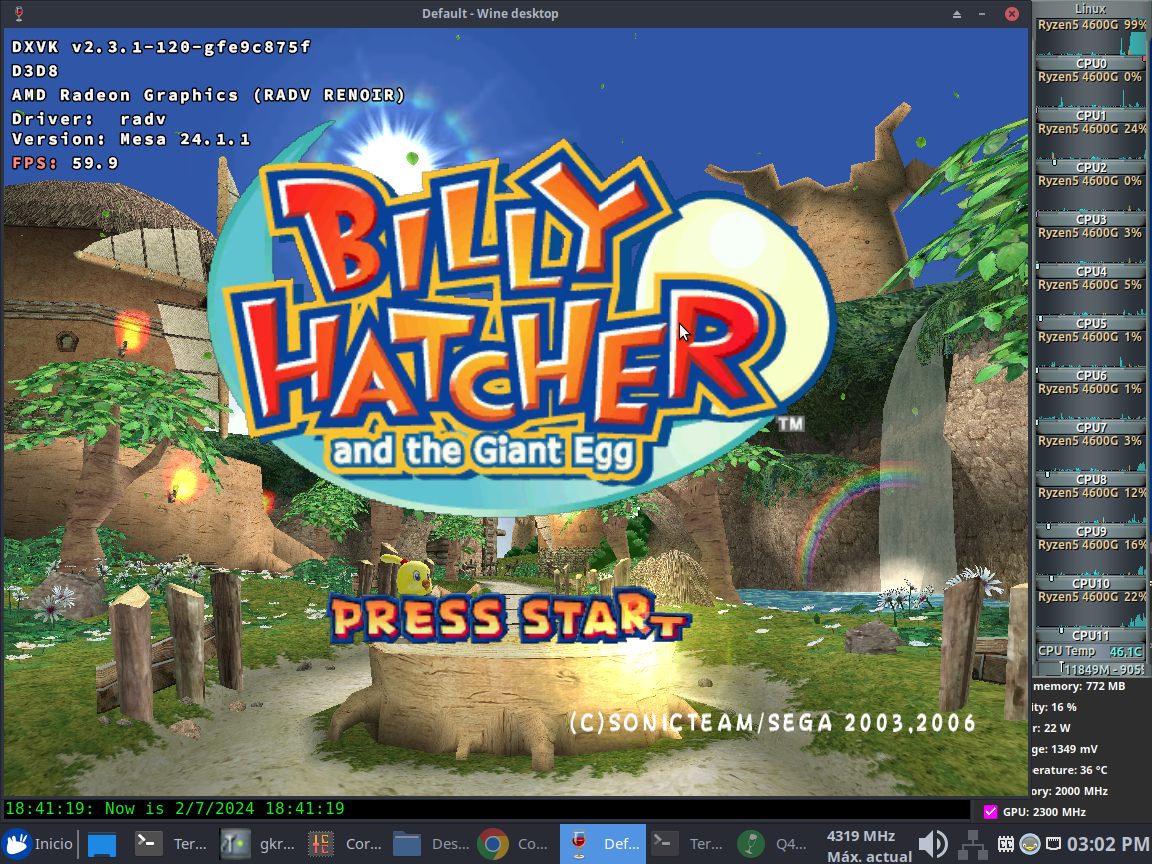Click the CPU Temp sensor reading
1152x864 pixels.
(1090, 651)
